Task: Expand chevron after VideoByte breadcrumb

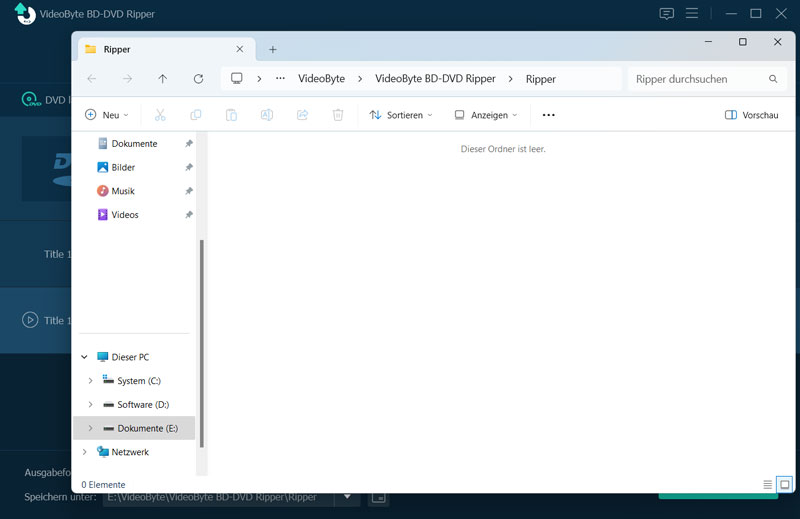Action: point(360,79)
